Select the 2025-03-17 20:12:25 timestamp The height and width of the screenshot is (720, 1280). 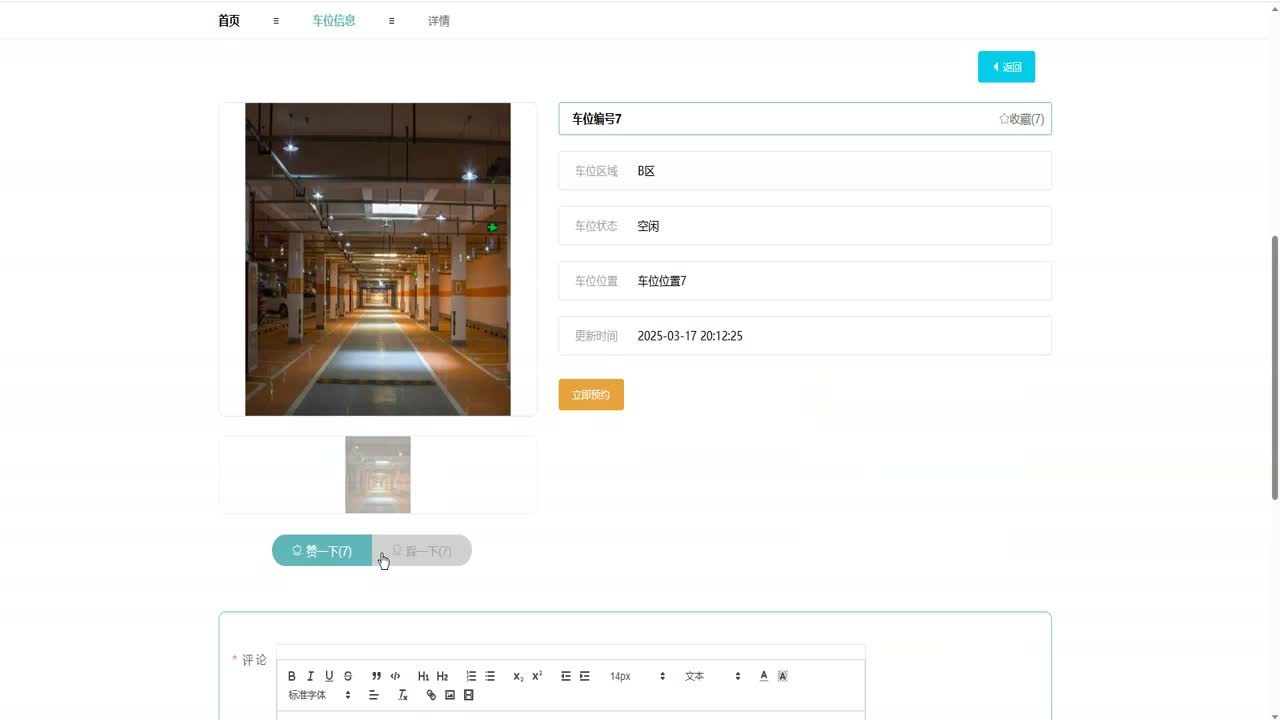(x=690, y=336)
